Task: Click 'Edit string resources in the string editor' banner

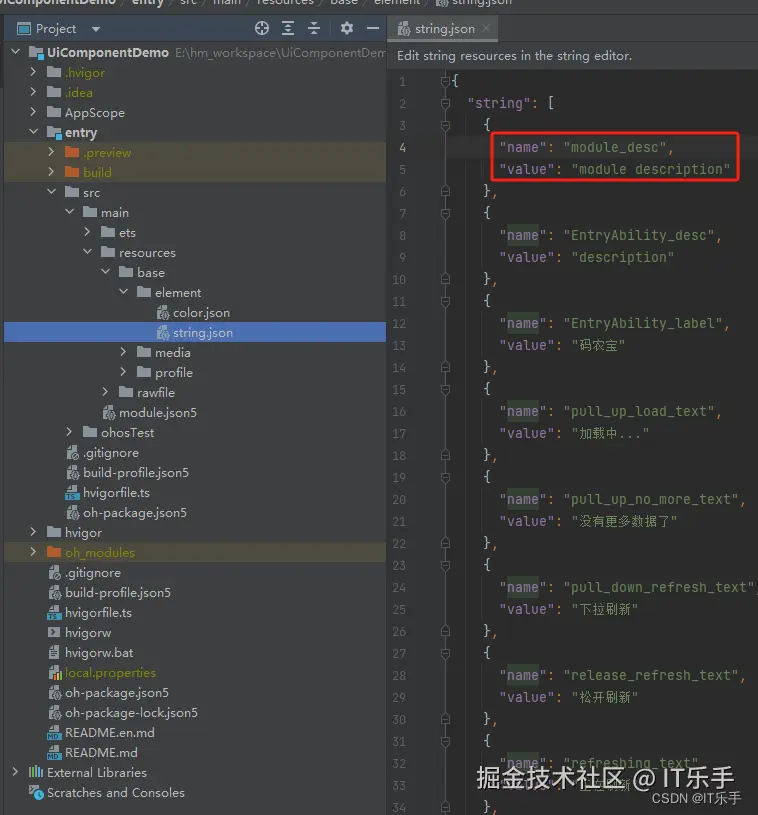Action: (x=514, y=56)
